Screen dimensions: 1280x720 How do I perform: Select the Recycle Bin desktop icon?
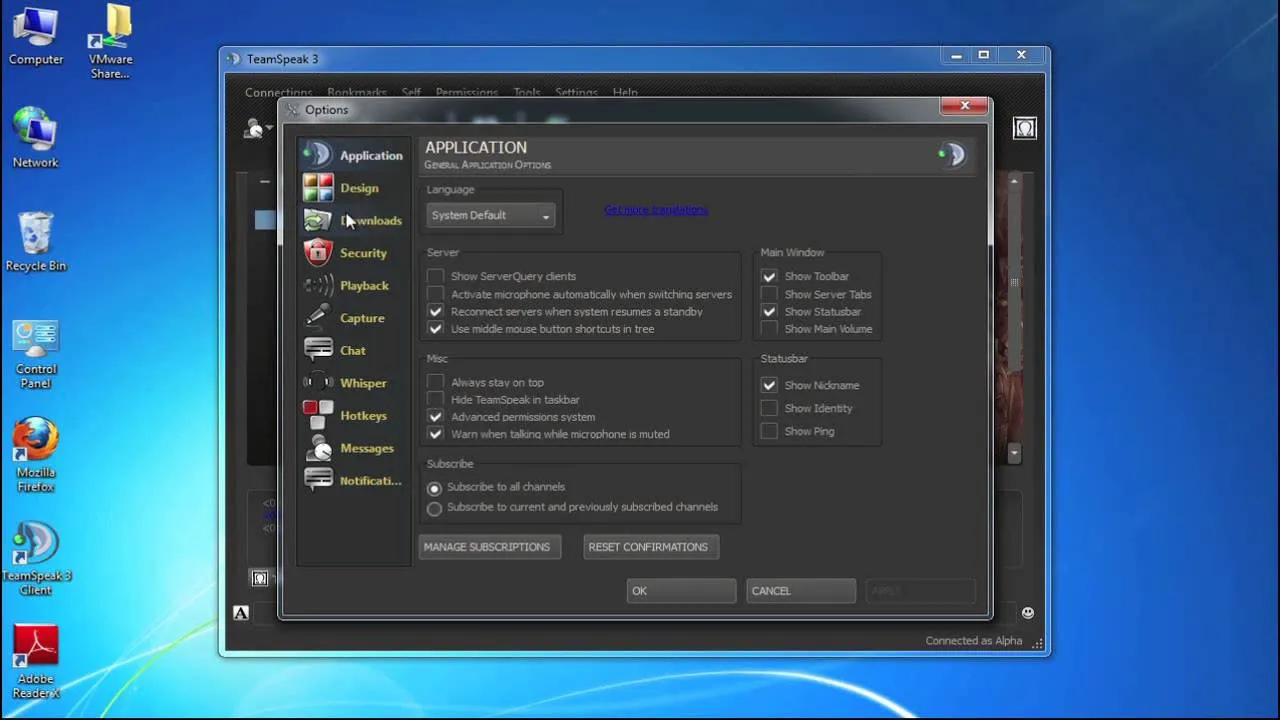[x=36, y=241]
